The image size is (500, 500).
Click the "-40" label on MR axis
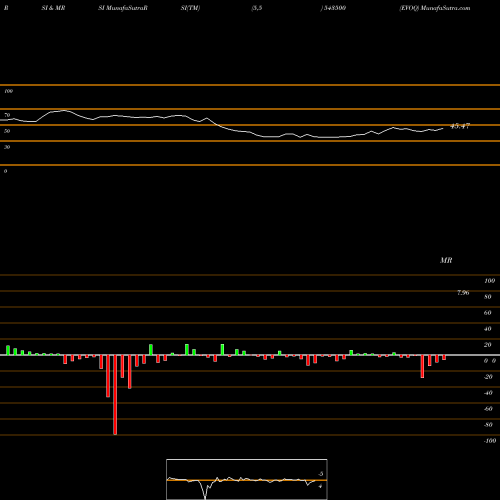pos(488,393)
